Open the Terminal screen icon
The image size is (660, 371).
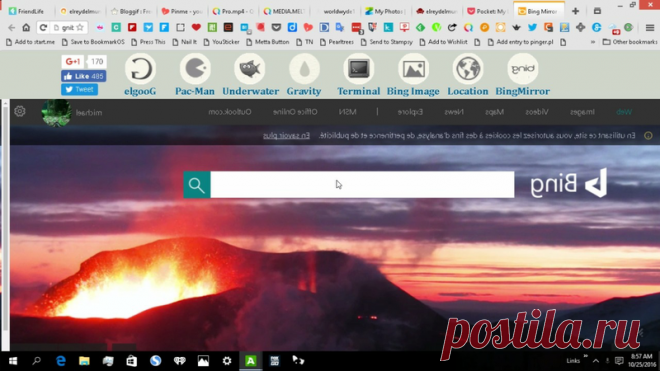pos(359,69)
